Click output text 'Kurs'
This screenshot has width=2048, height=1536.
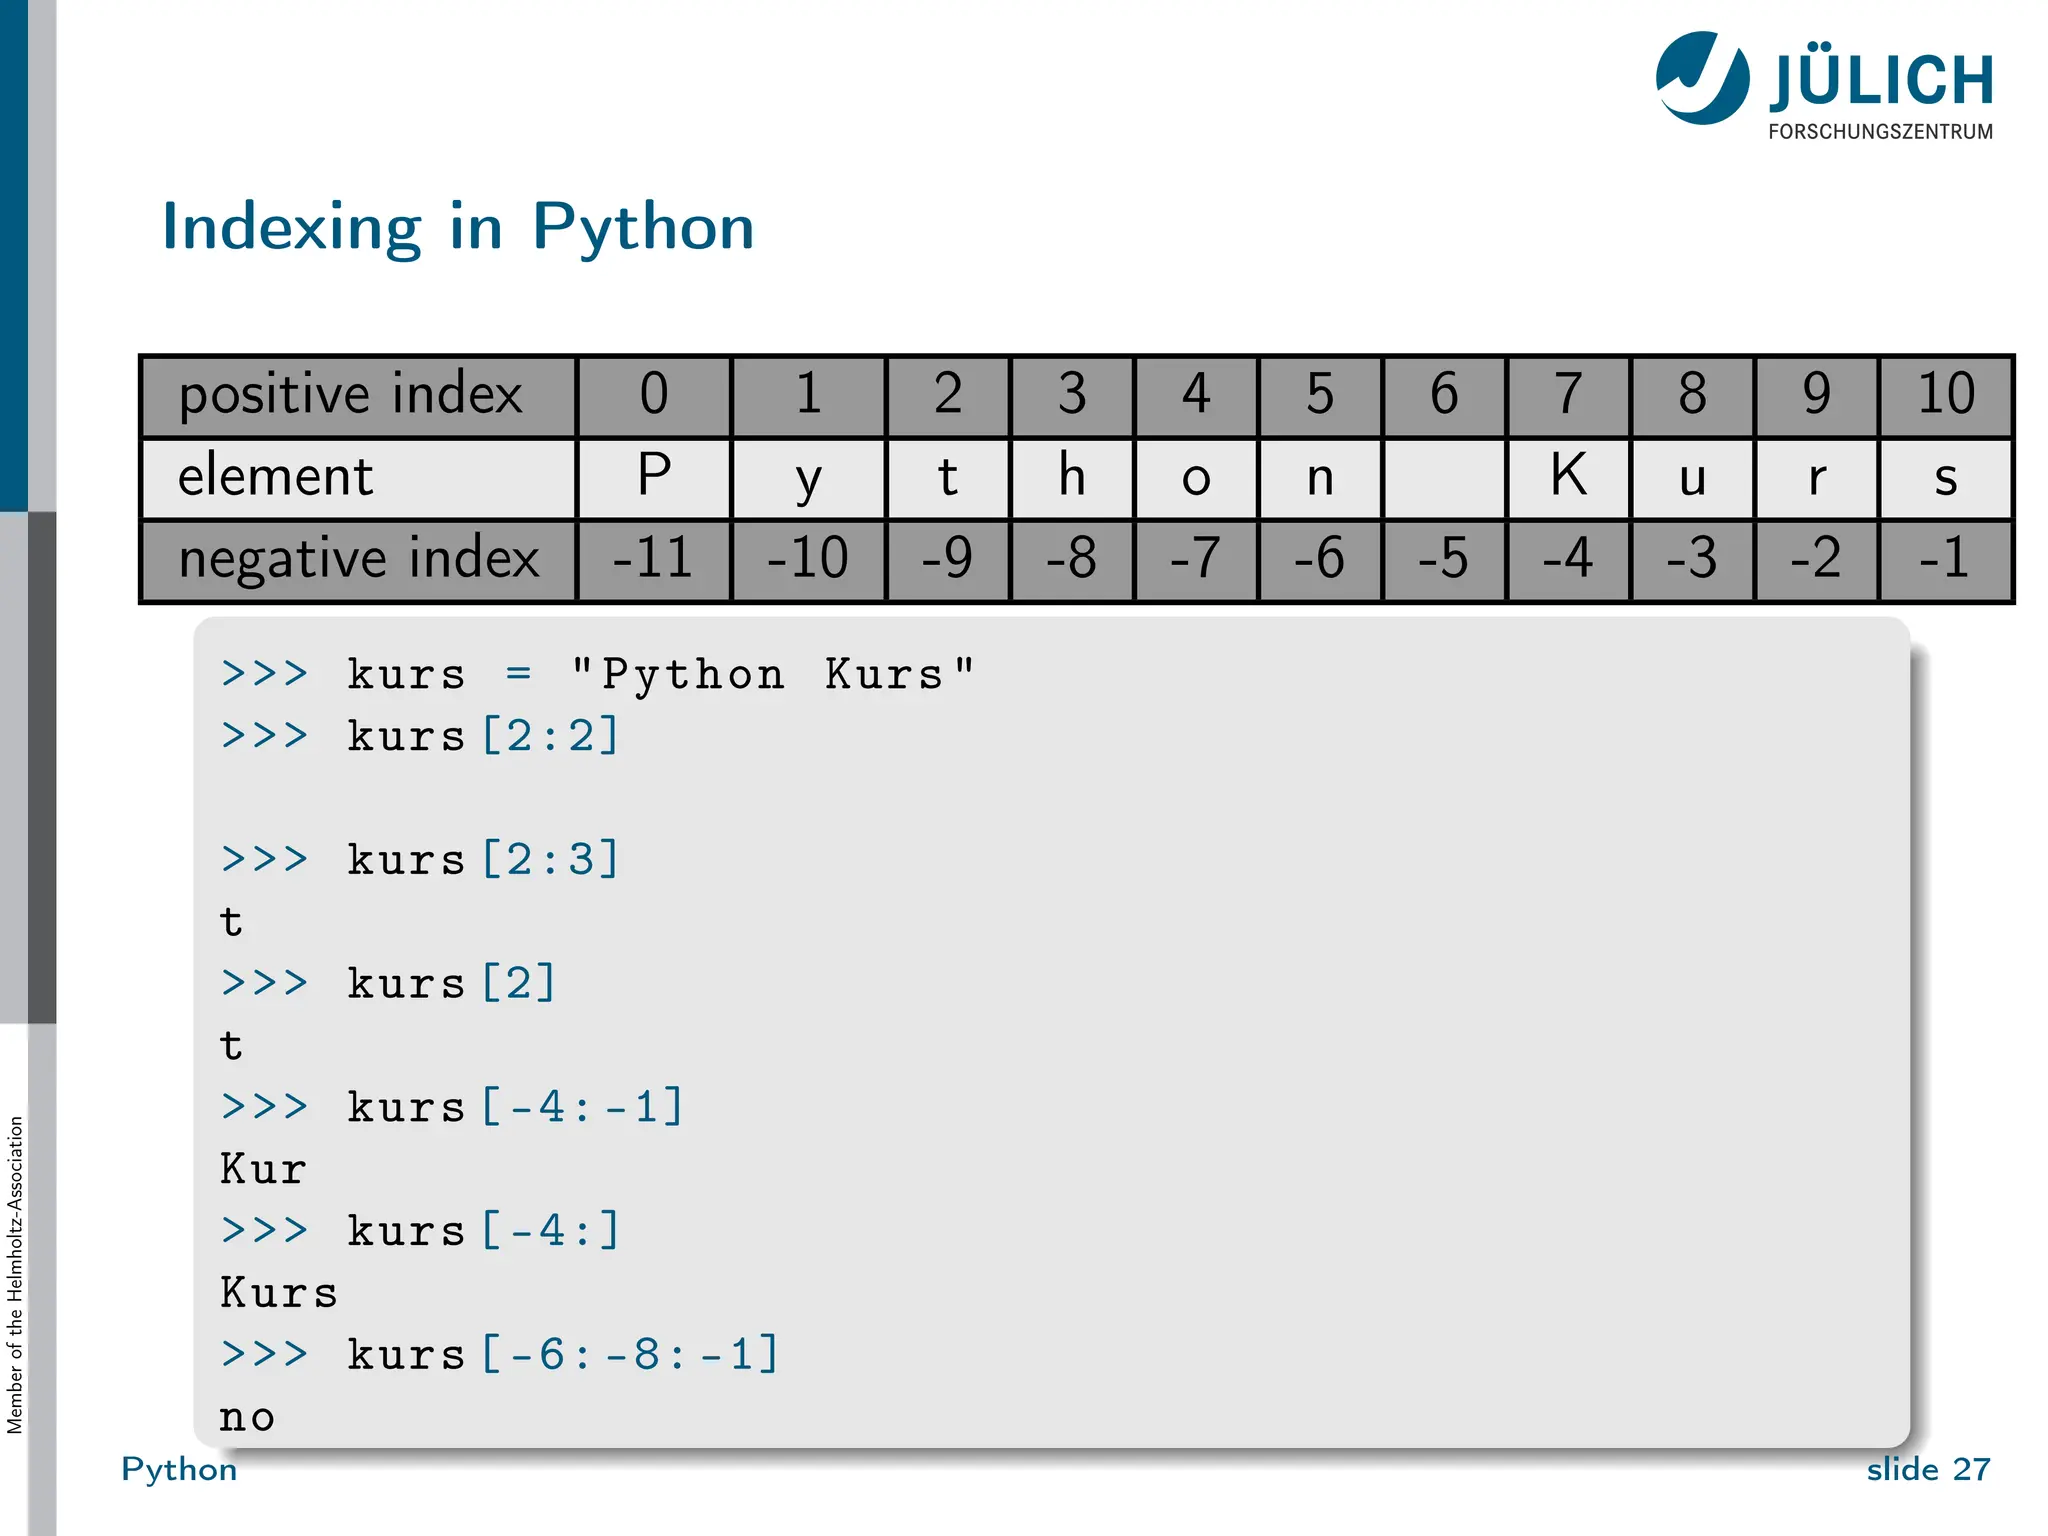tap(279, 1294)
